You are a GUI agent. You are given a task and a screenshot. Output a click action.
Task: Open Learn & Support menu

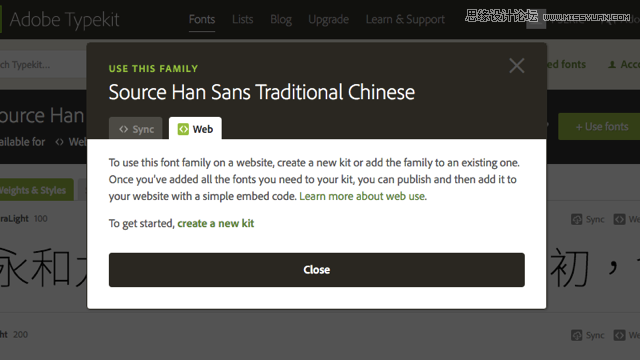pyautogui.click(x=405, y=20)
